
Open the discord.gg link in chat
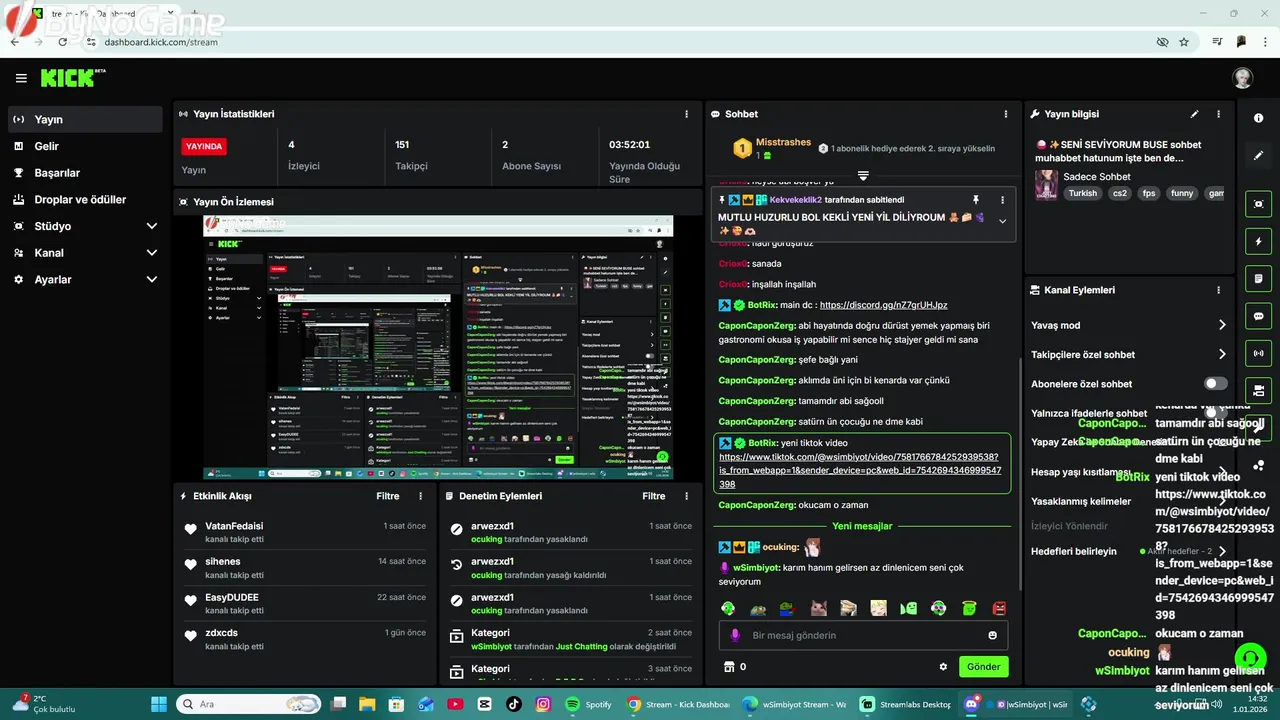pyautogui.click(x=883, y=305)
